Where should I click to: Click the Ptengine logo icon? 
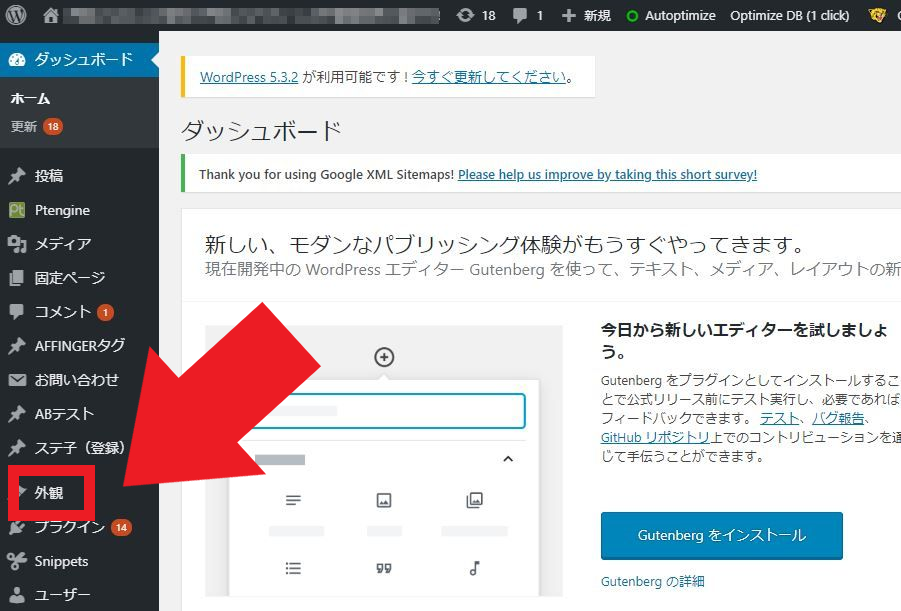click(17, 210)
